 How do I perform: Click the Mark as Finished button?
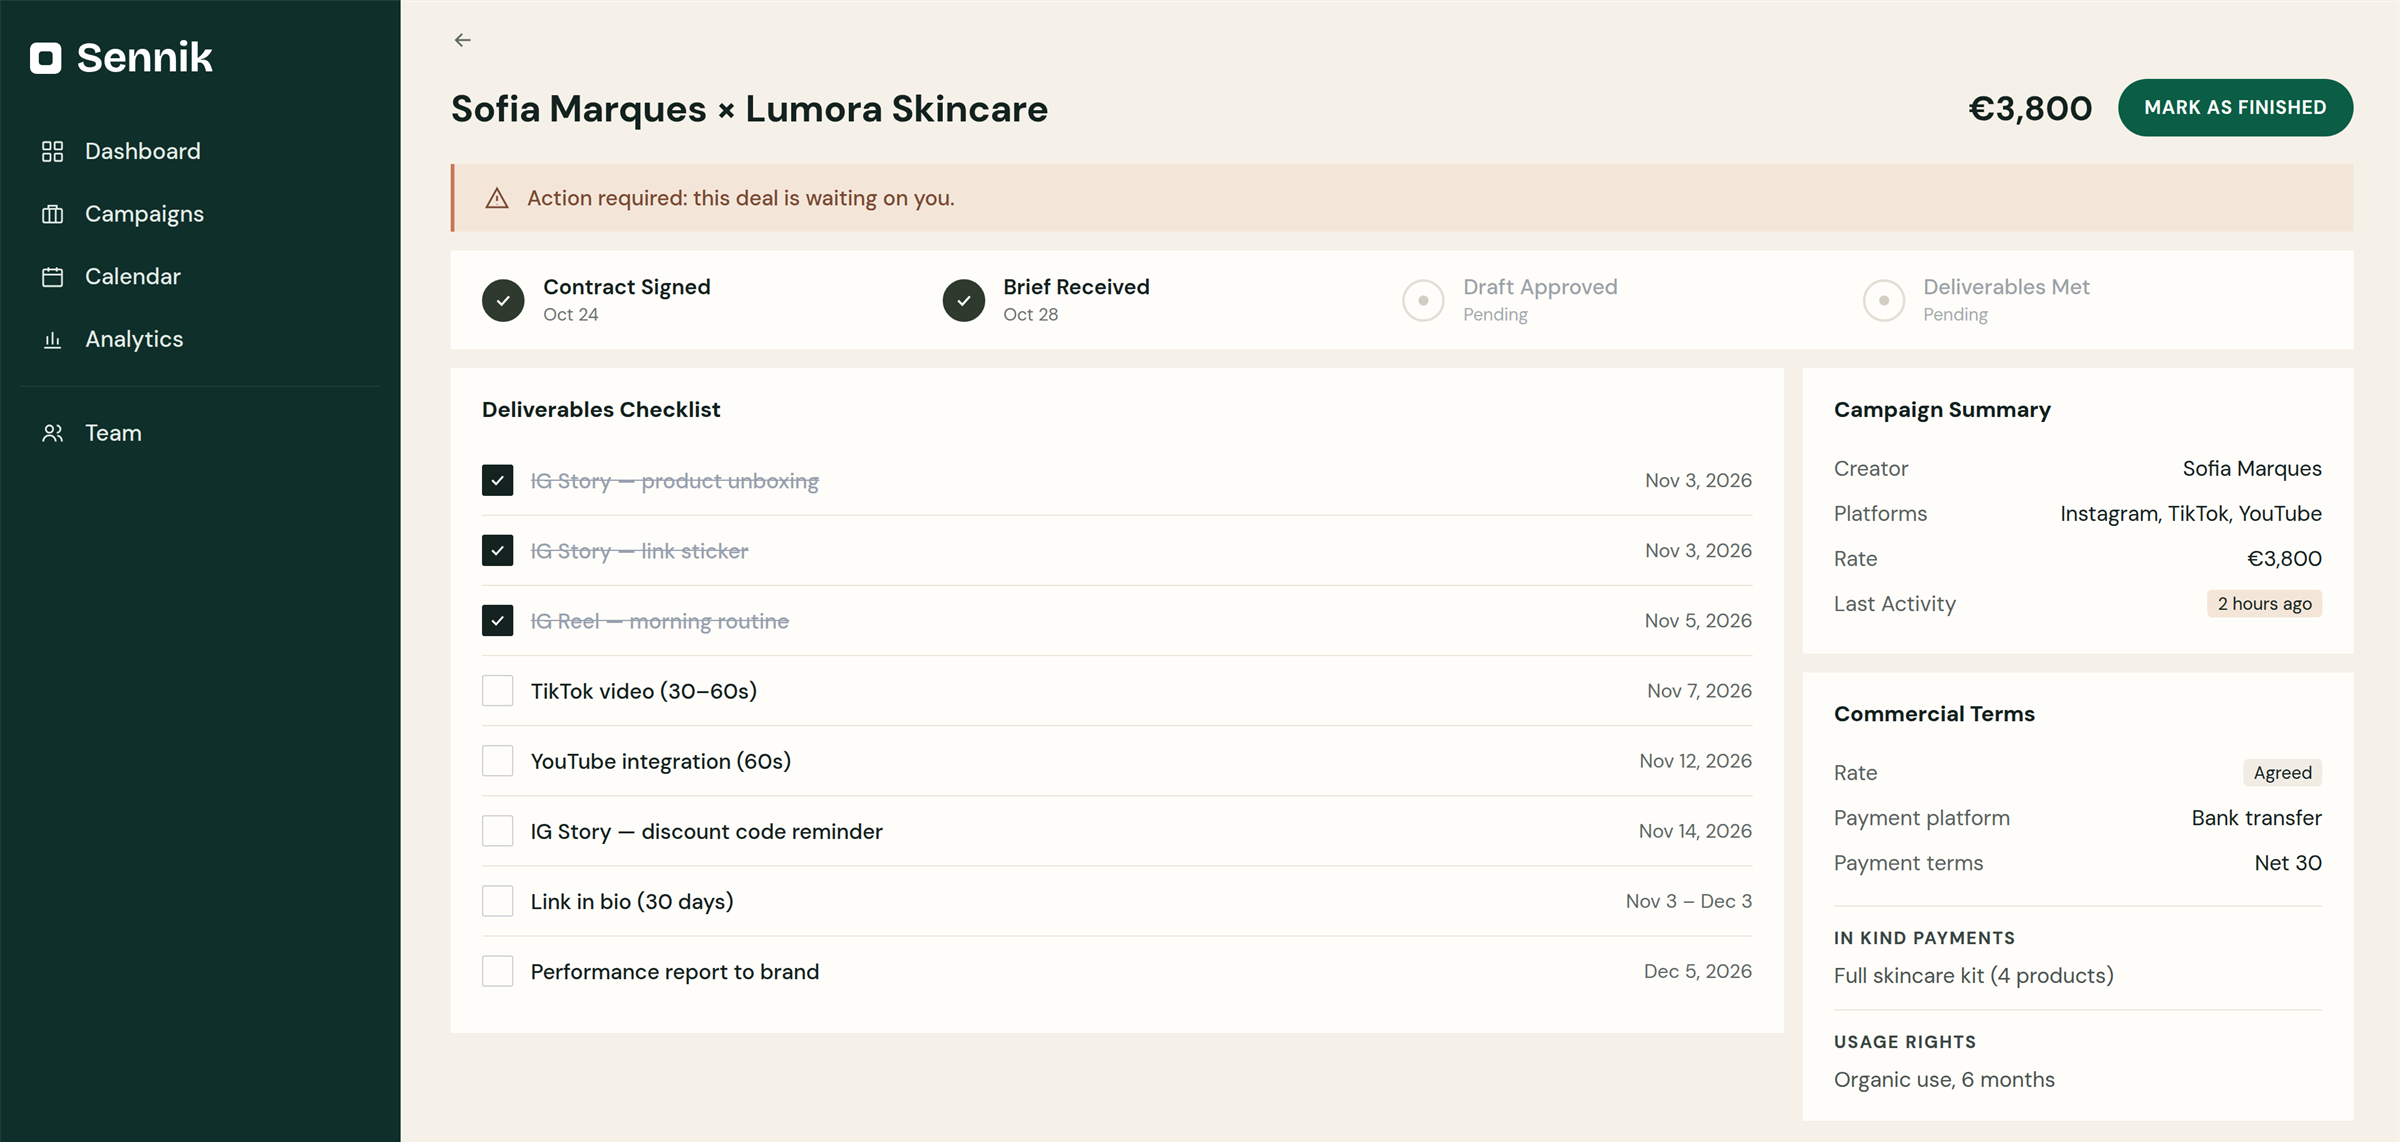tap(2235, 107)
